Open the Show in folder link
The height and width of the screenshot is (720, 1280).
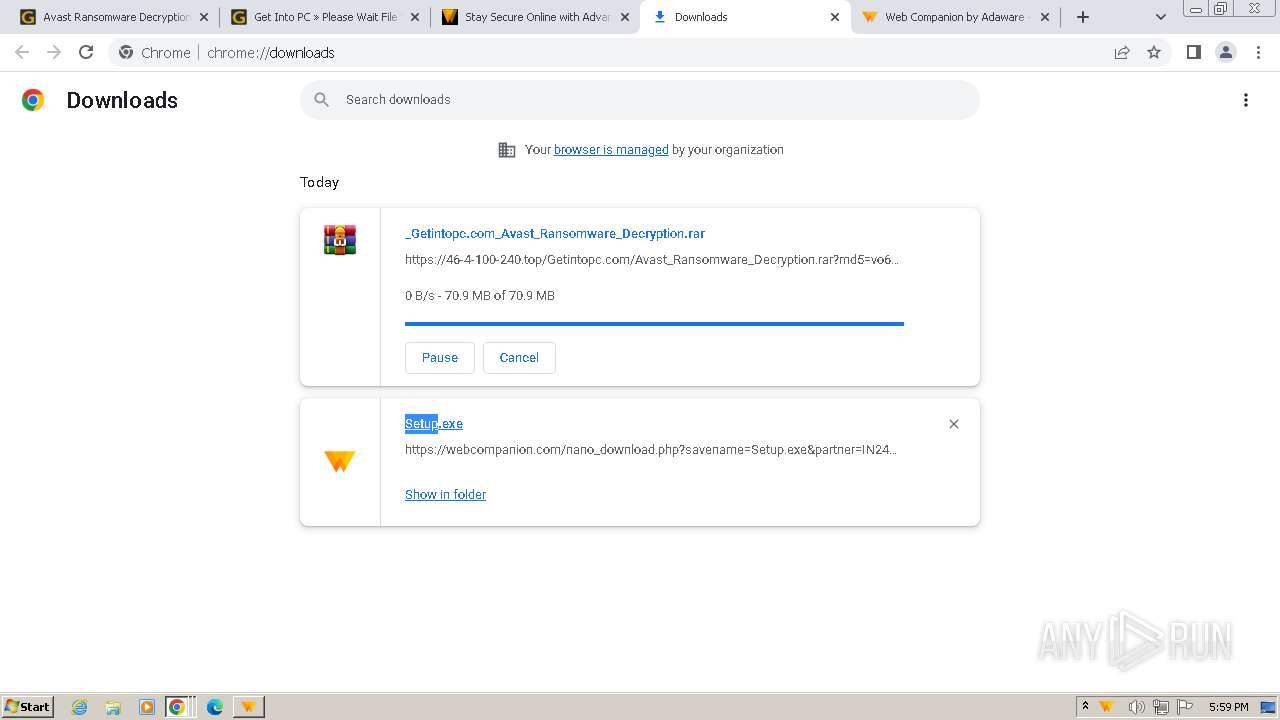445,495
